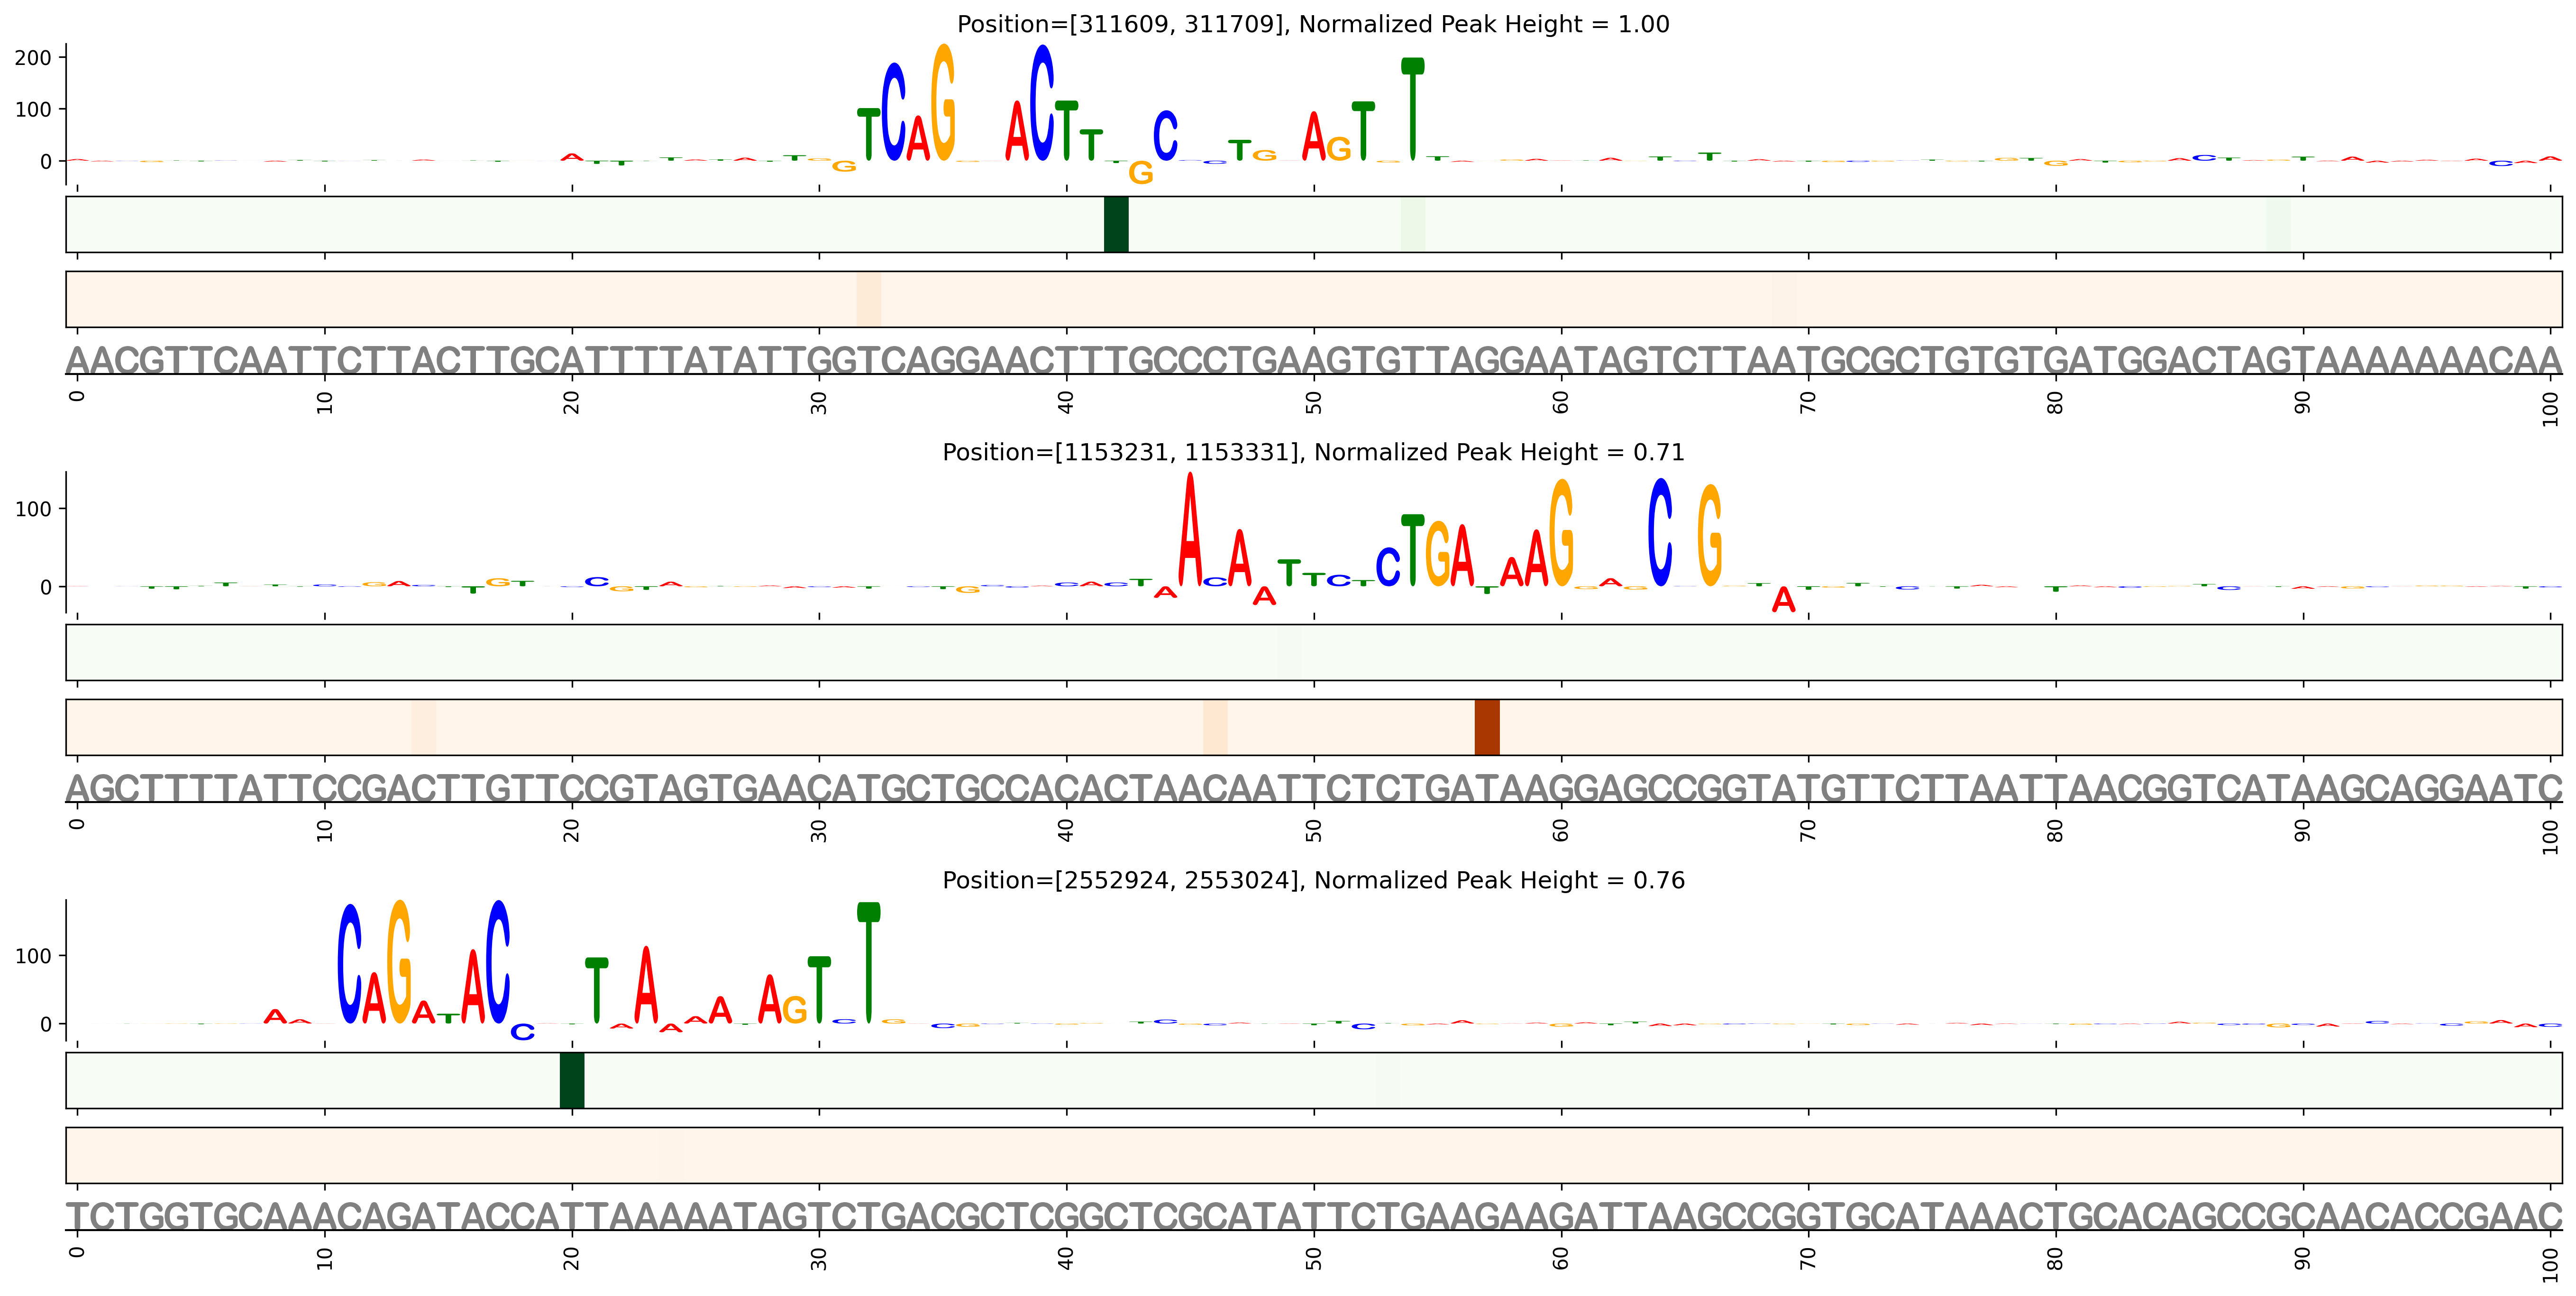2576x1296 pixels.
Task: Click the tallest green T letter in the top logo
Action: click(1412, 109)
